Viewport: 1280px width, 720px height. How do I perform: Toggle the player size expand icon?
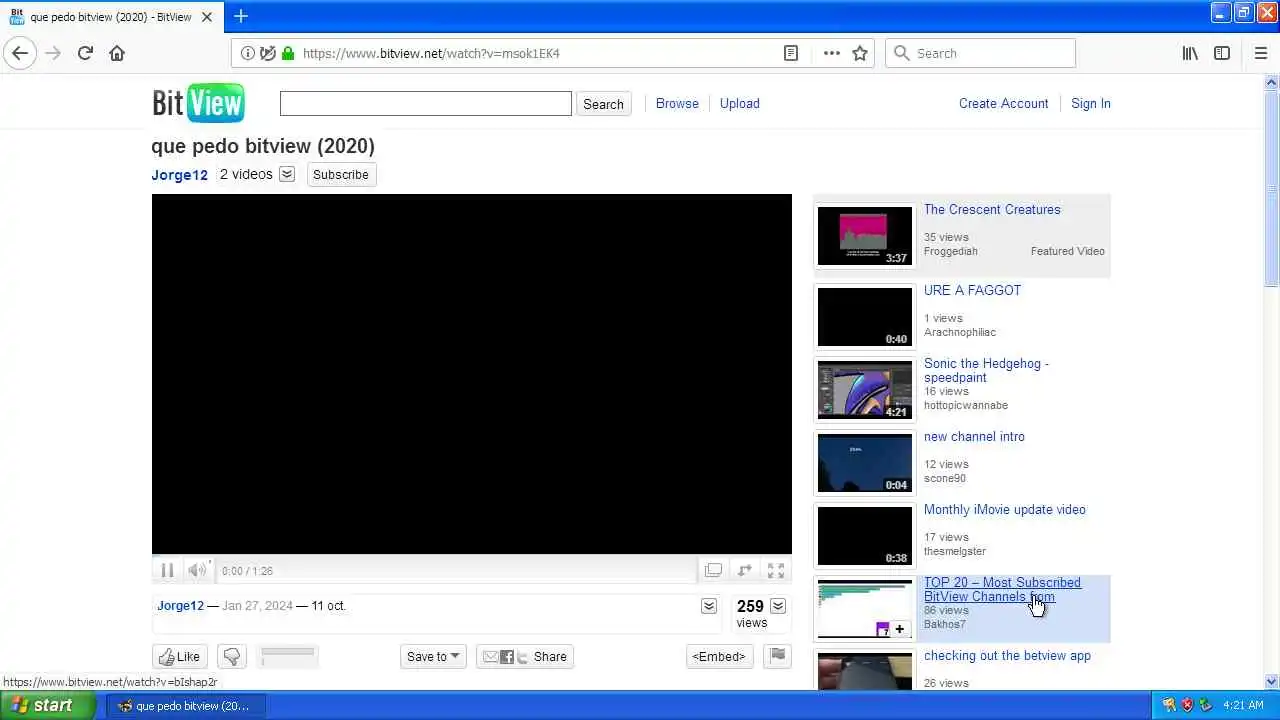(745, 570)
